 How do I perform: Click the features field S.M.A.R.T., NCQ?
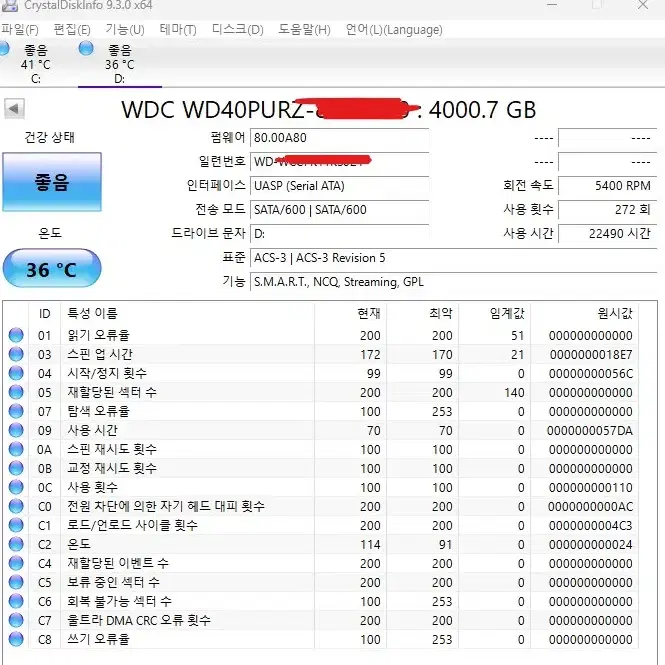click(453, 282)
